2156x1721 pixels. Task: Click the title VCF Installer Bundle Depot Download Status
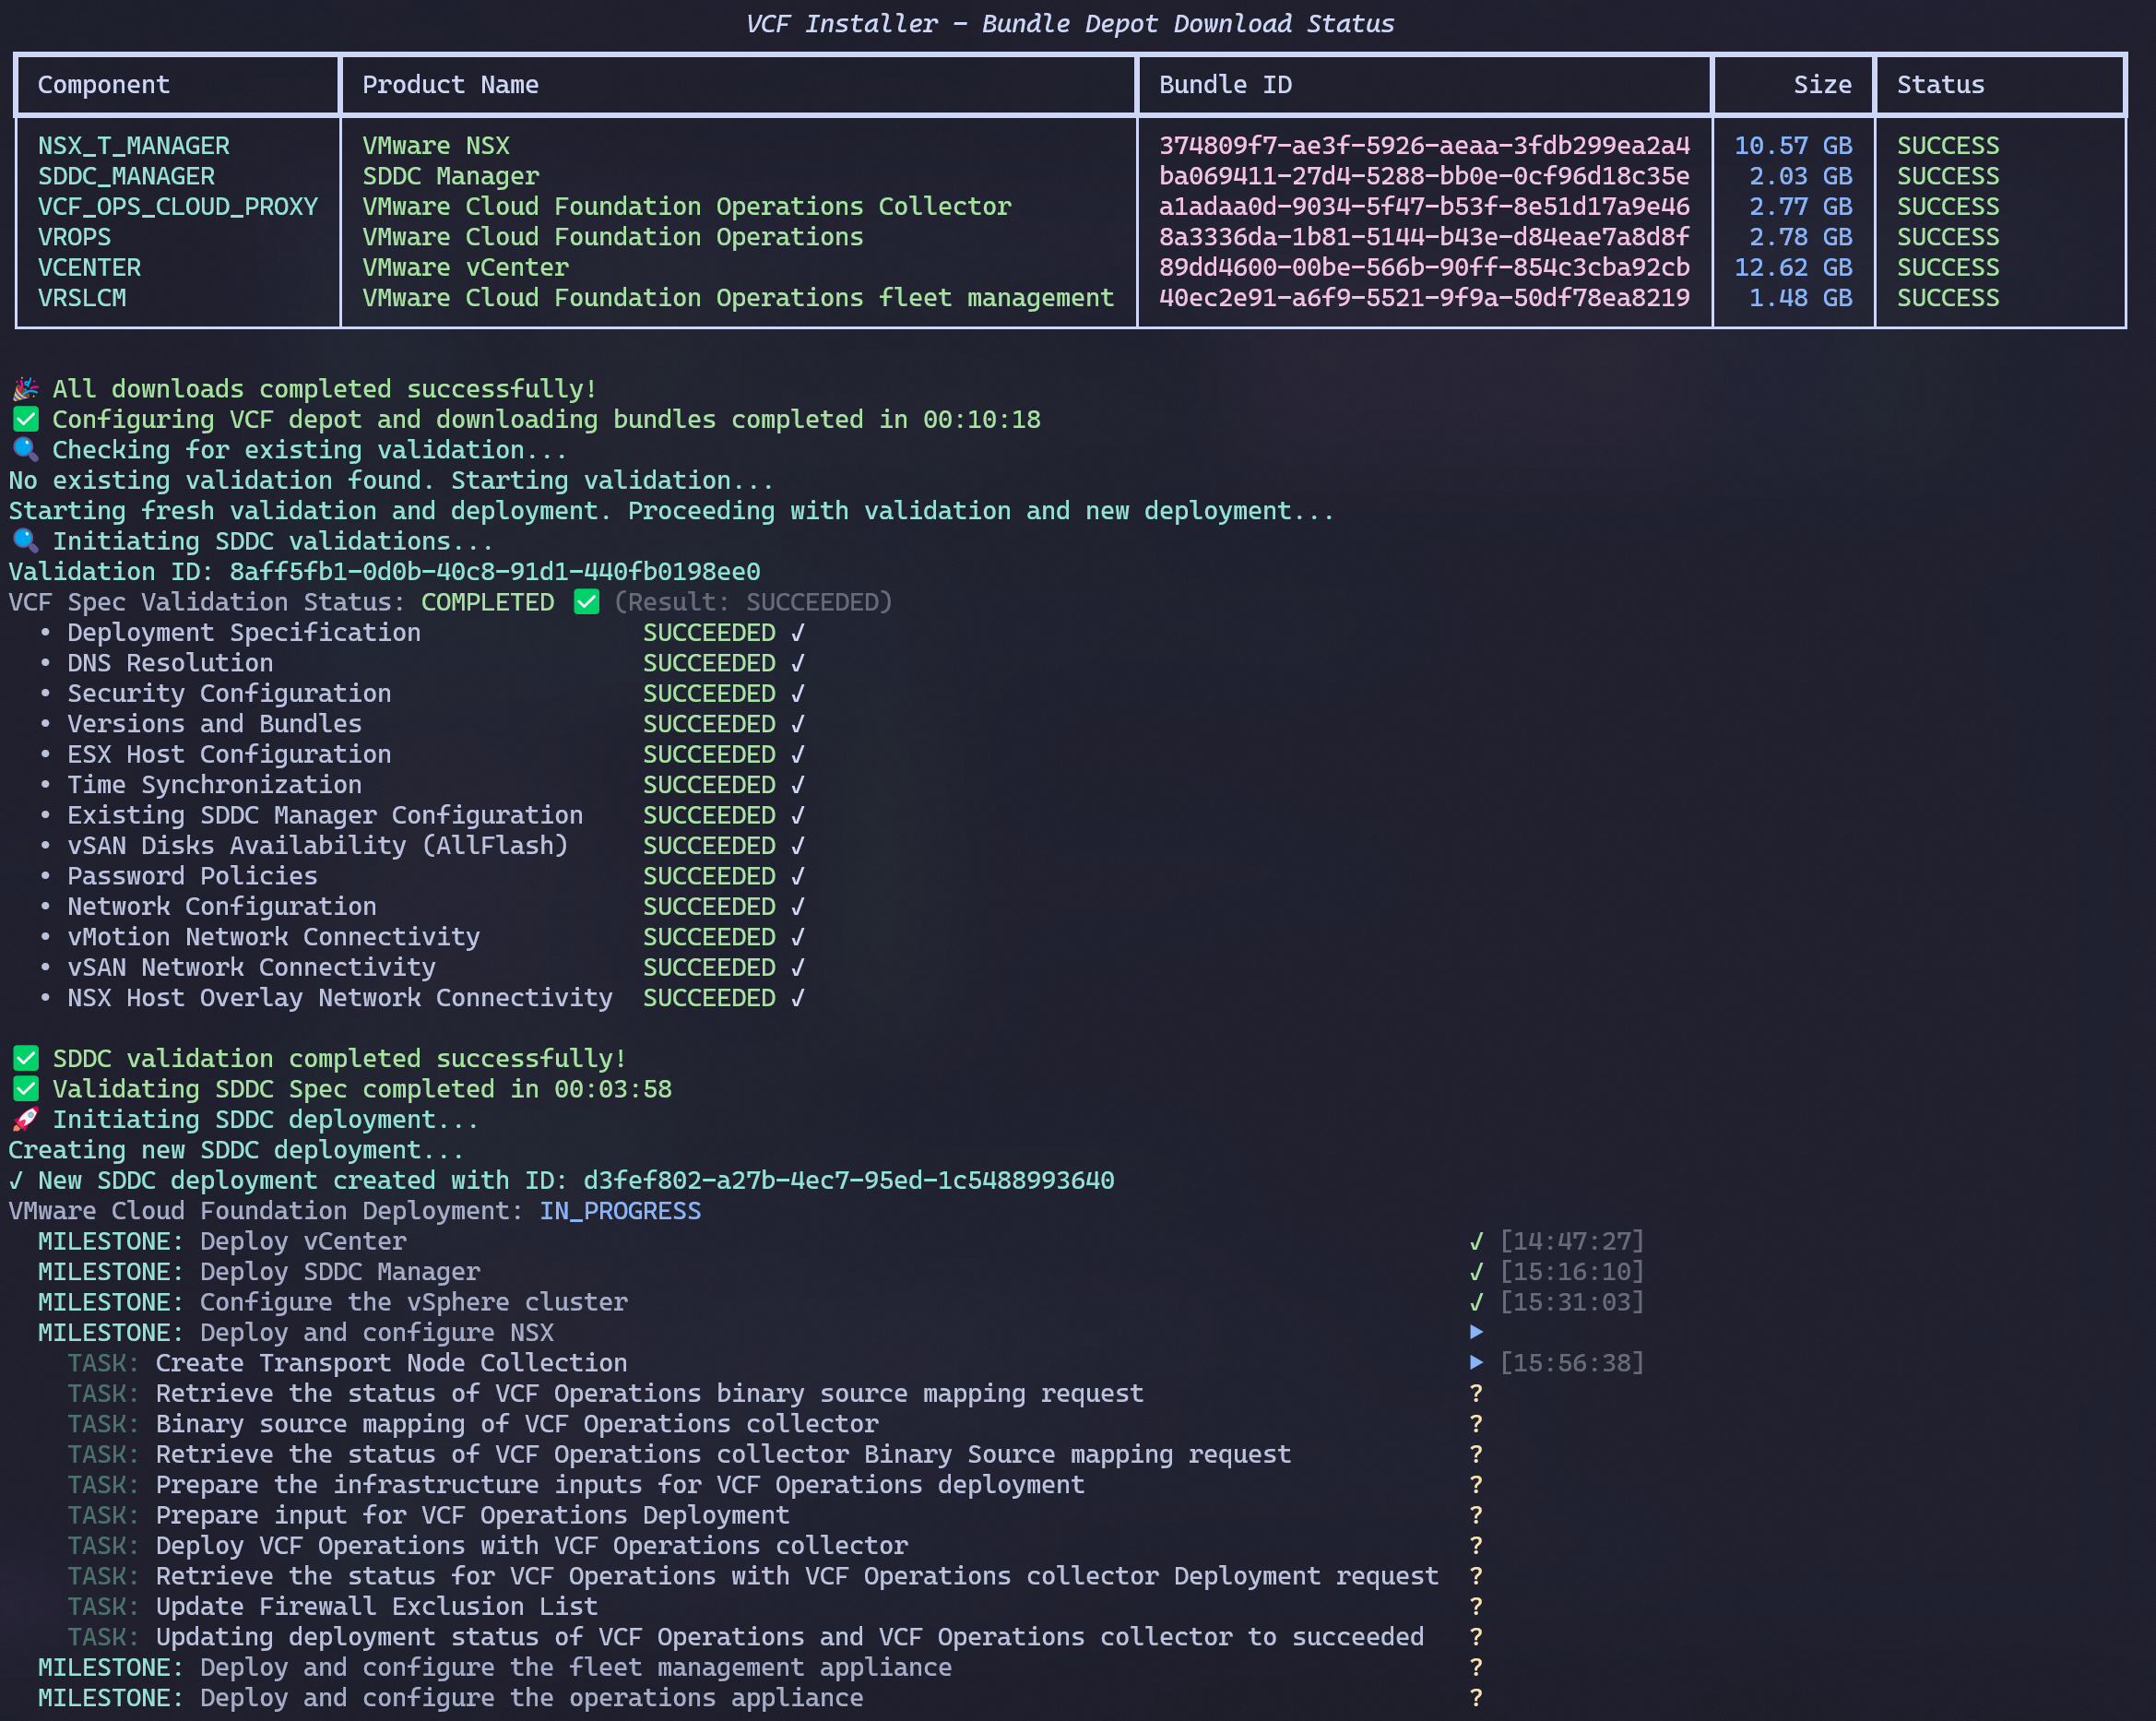click(1070, 24)
